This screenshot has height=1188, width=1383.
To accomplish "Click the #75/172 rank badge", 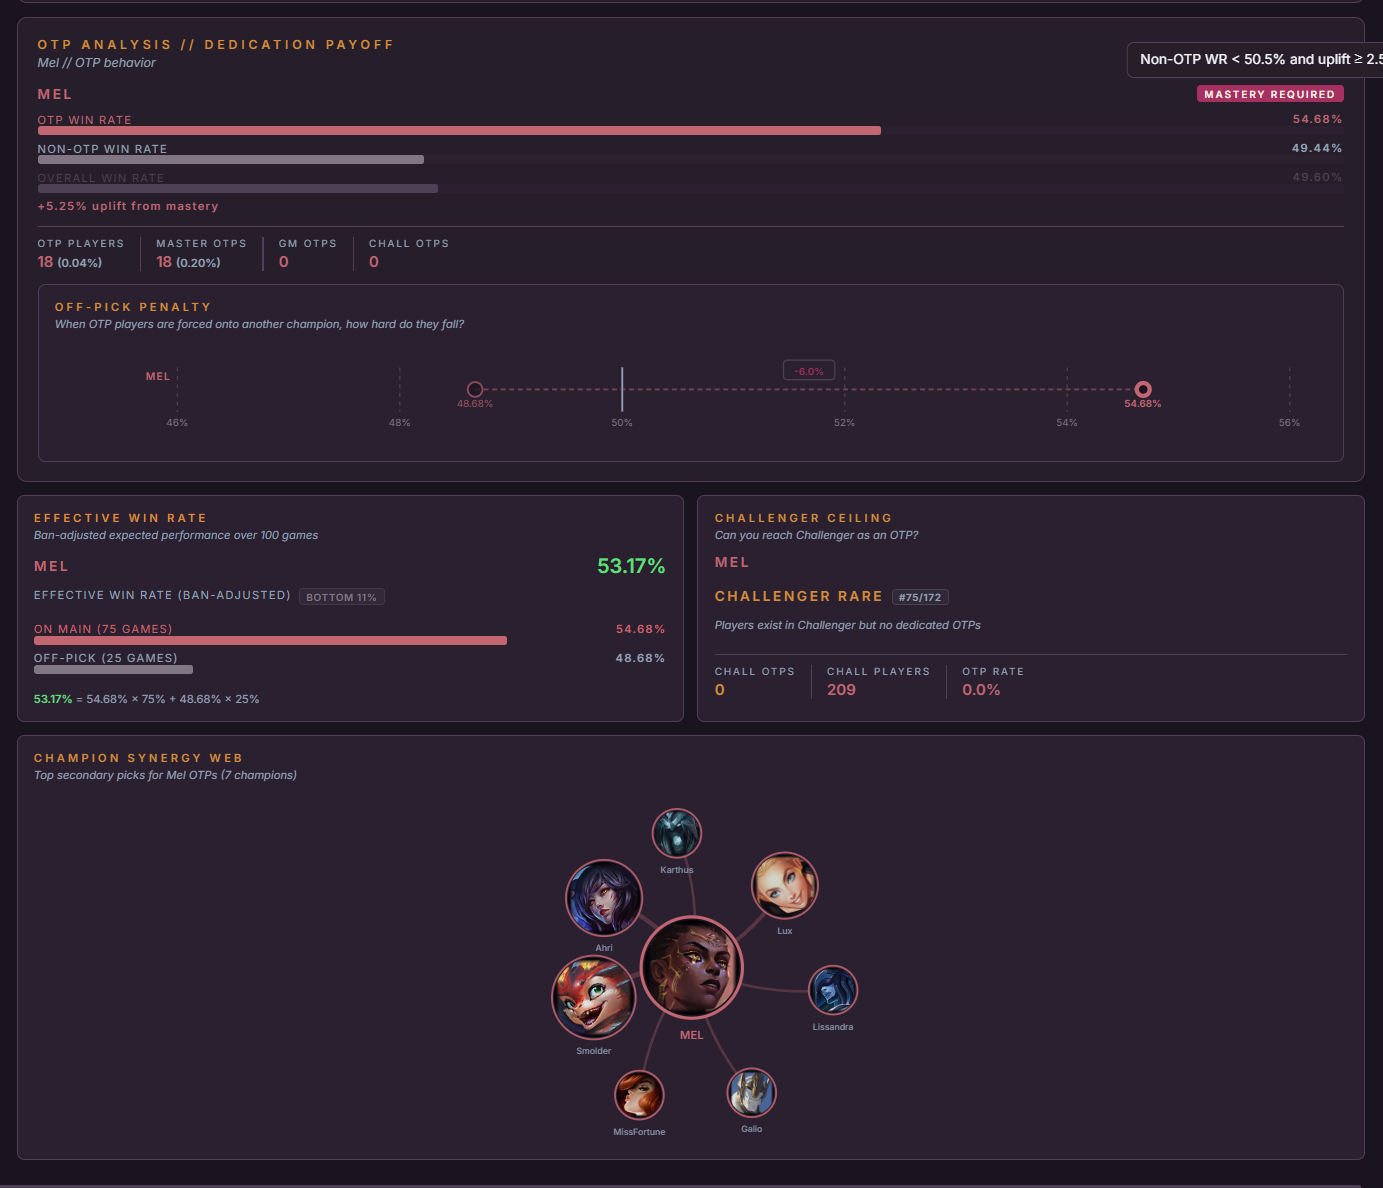I will click(920, 597).
